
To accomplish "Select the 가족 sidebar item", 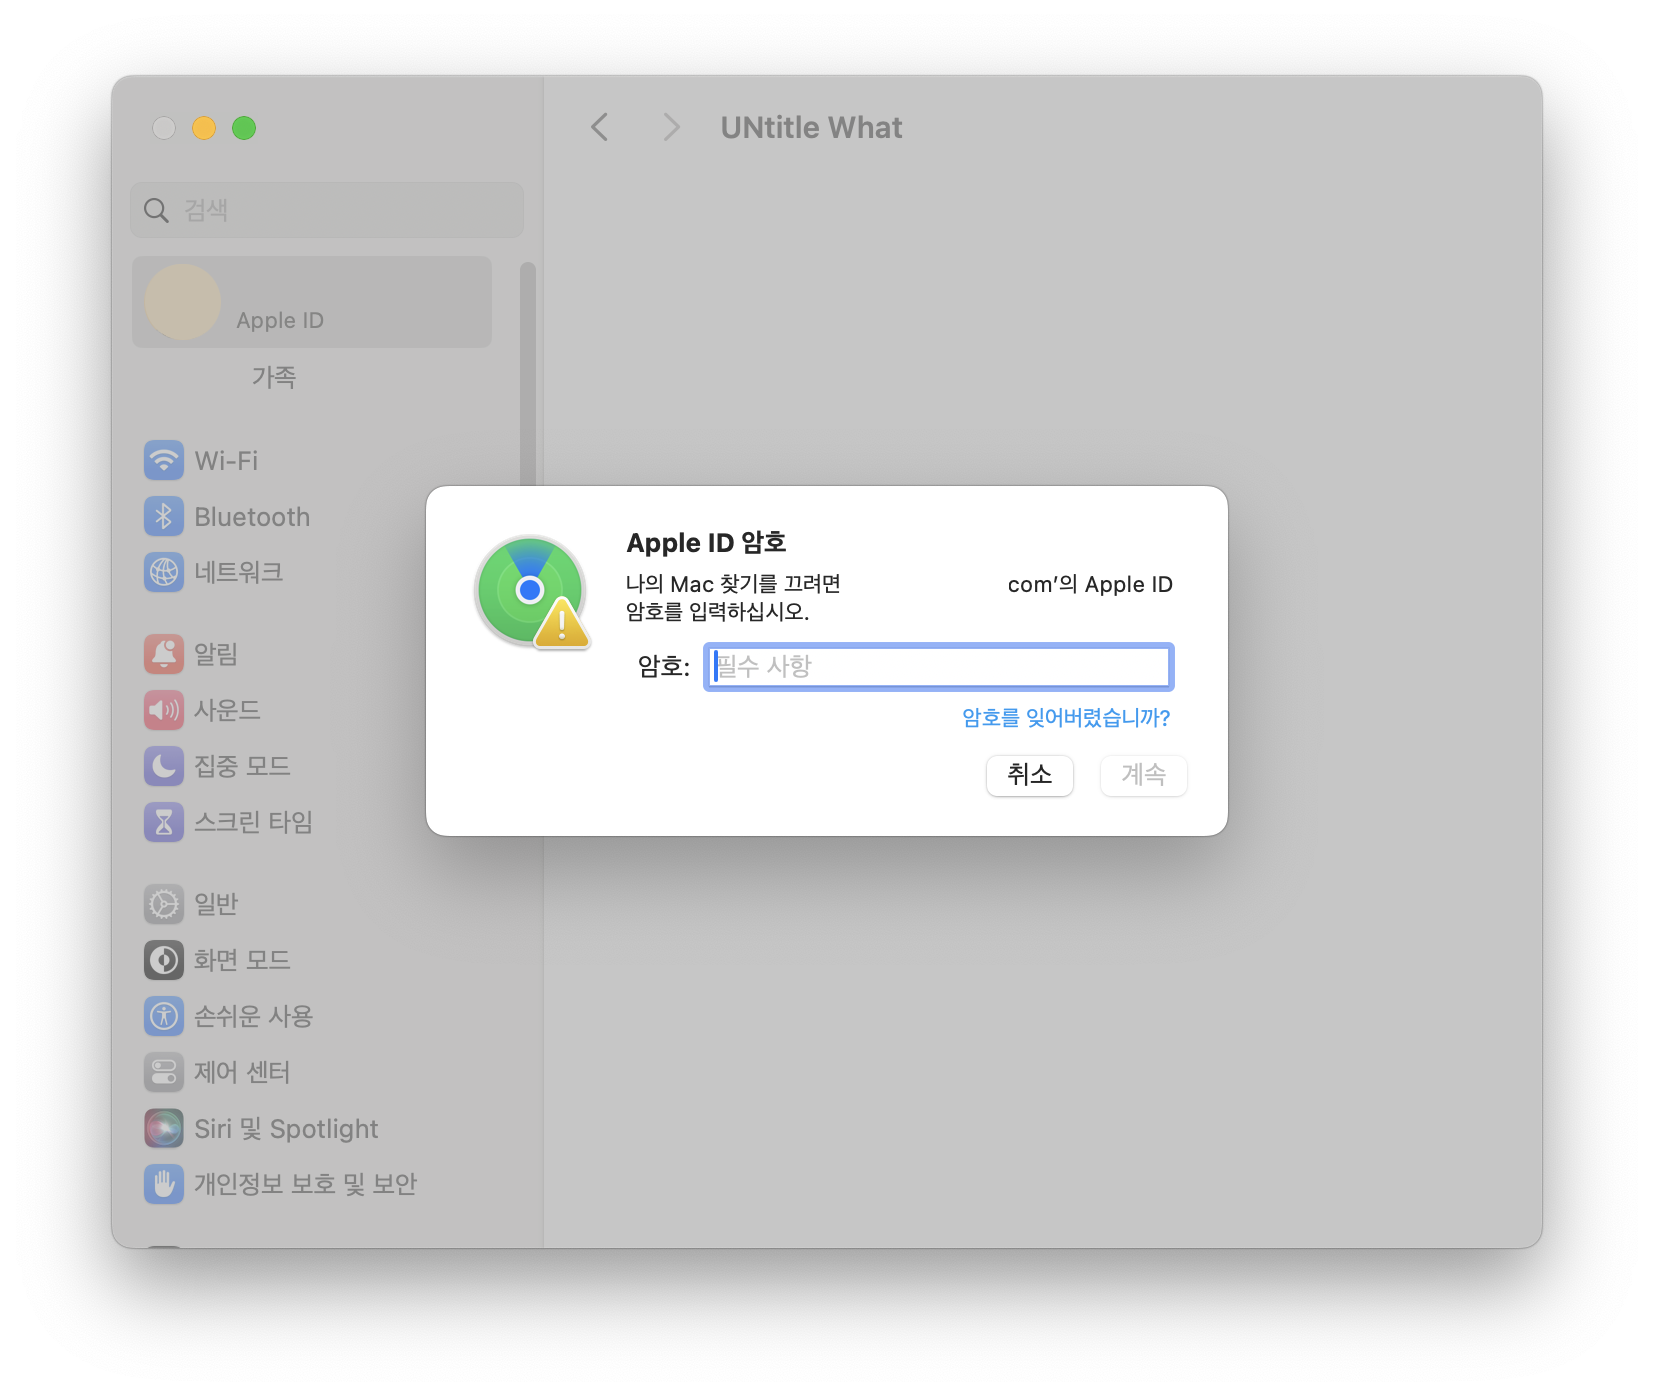I will (x=274, y=377).
